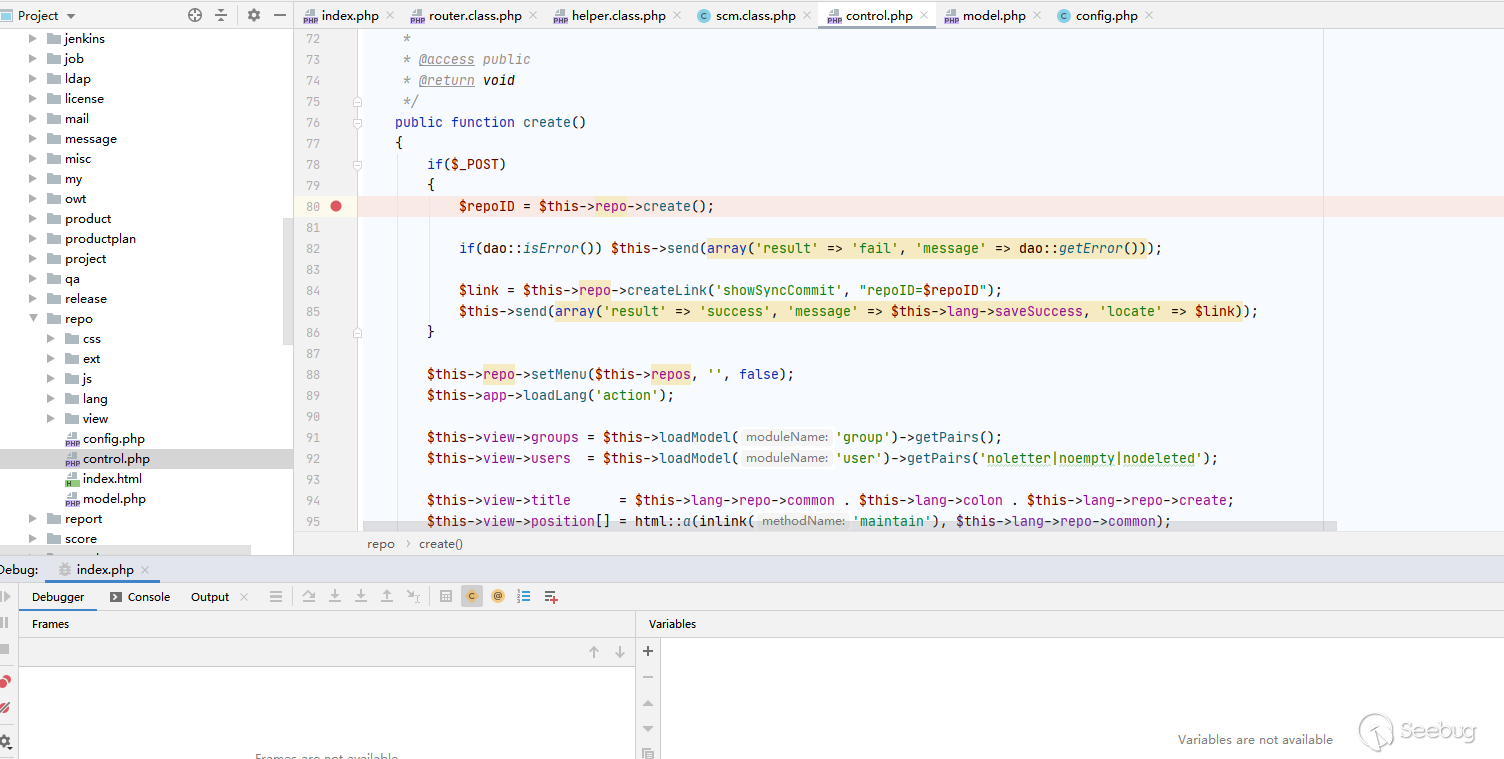Click create() in the breadcrumb bar
The image size is (1504, 759).
point(440,544)
